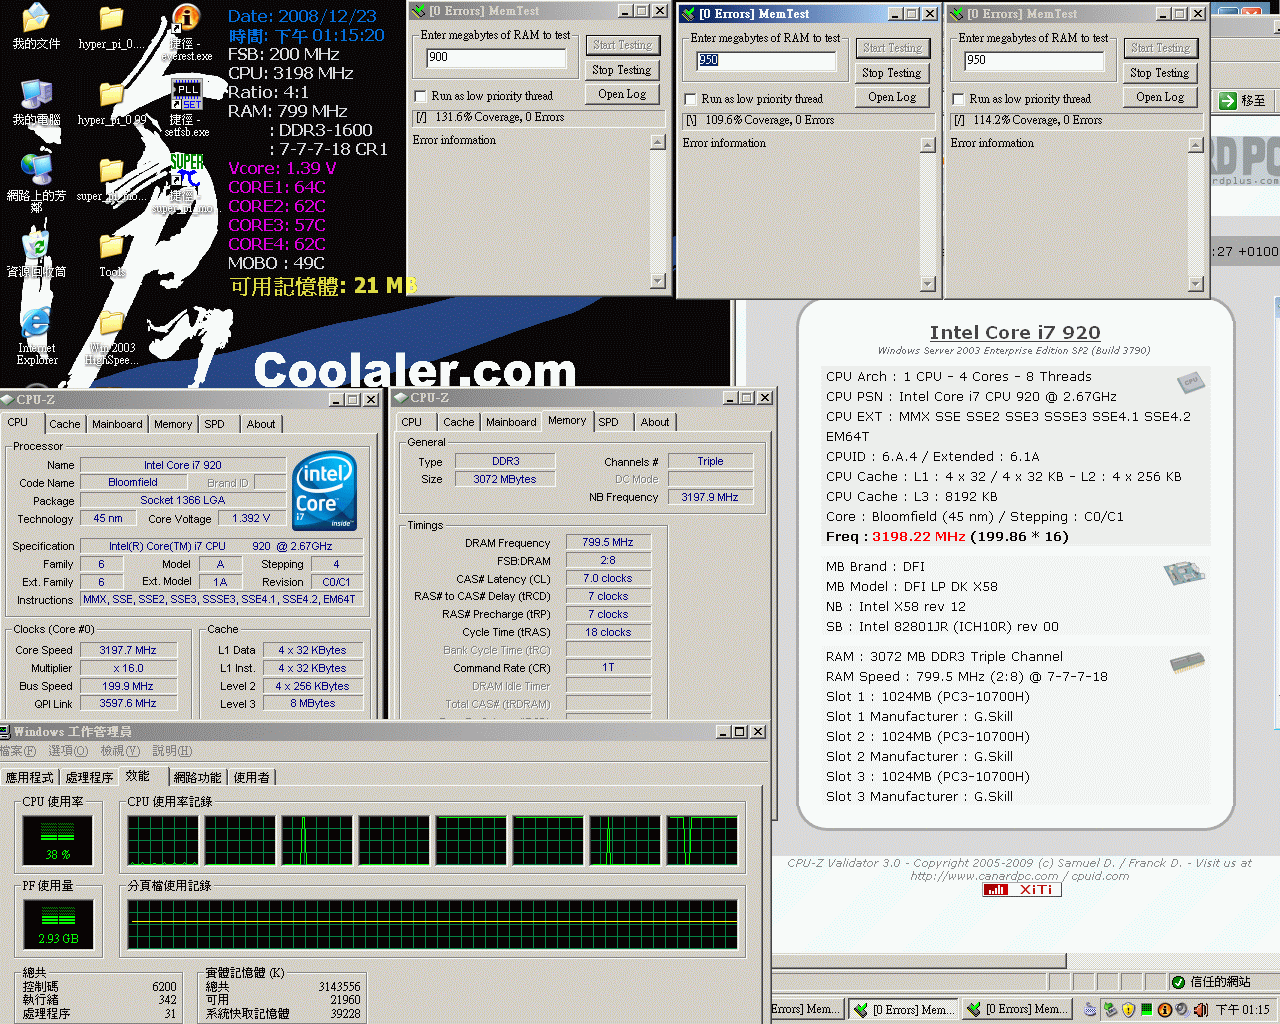Switch to 使用者 tab in Task Manager

(x=251, y=777)
